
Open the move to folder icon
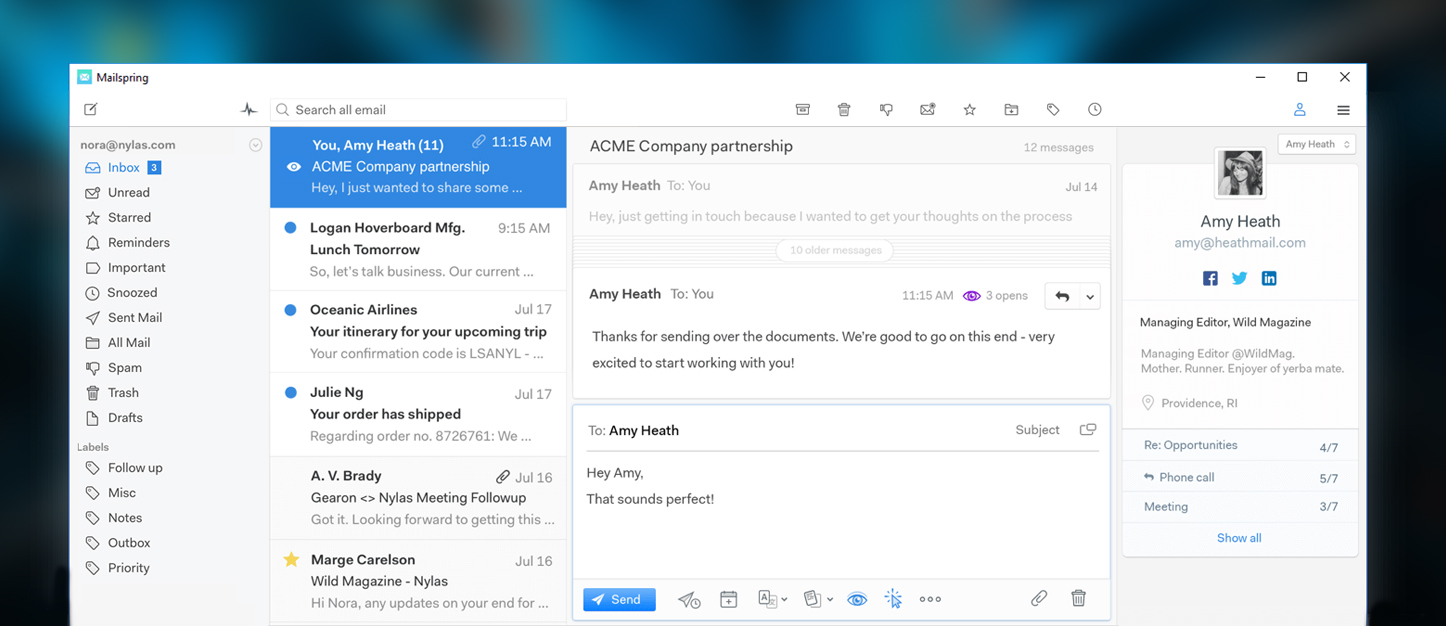click(x=1011, y=110)
